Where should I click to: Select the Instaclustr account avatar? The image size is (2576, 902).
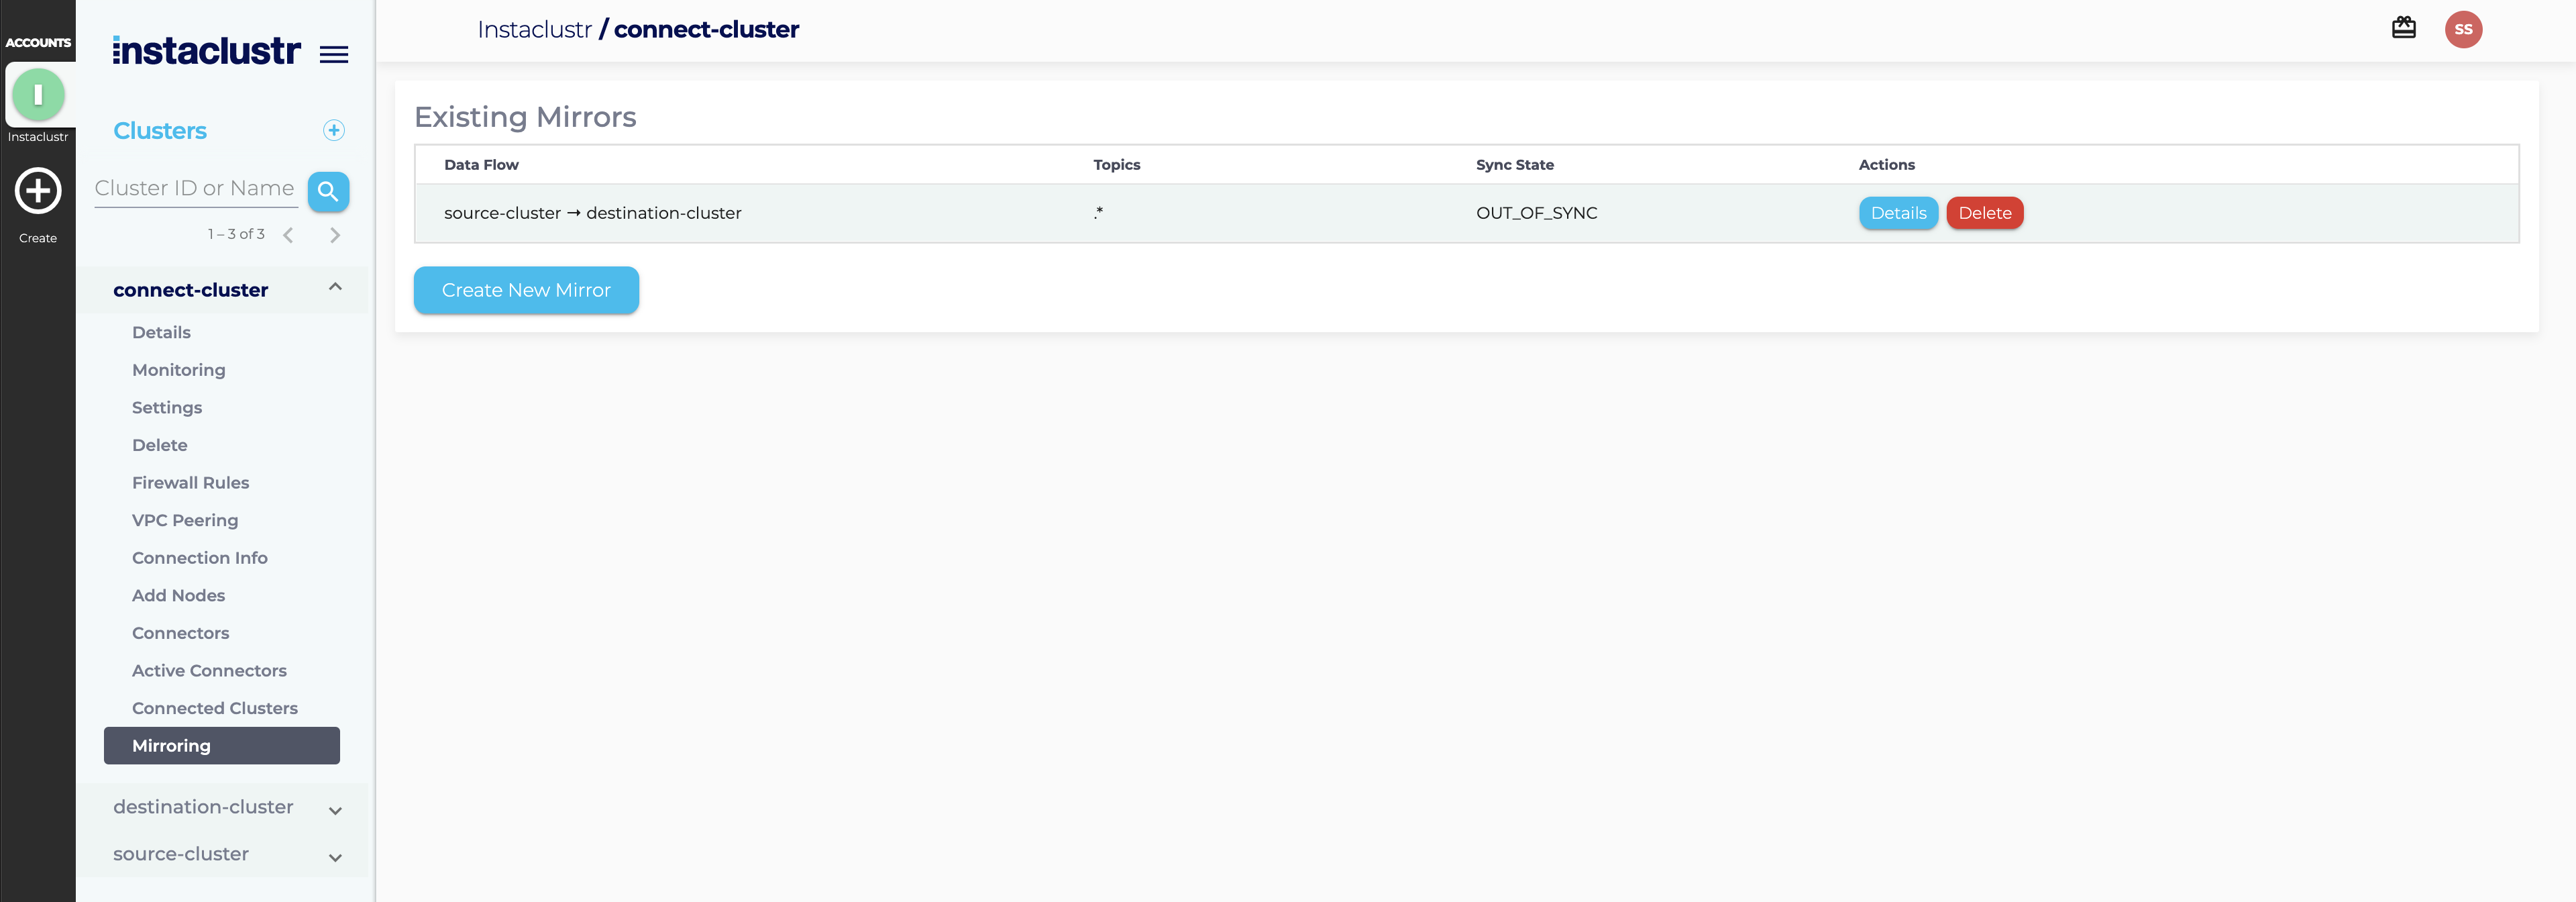[38, 95]
